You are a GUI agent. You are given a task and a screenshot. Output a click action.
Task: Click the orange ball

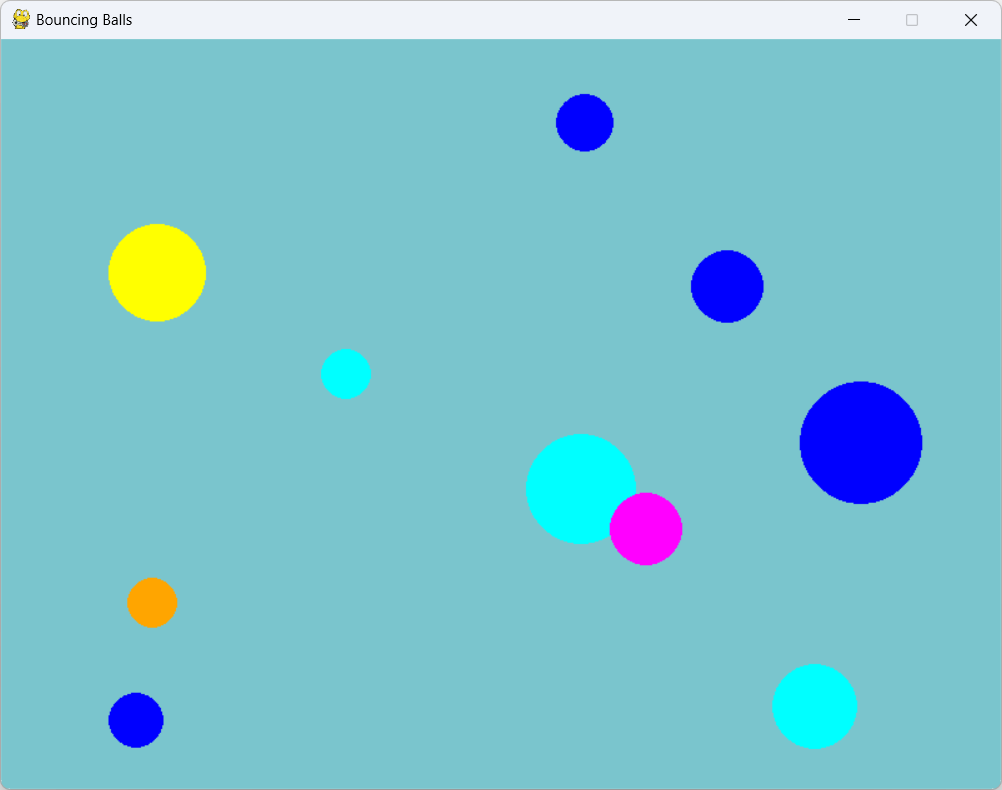tap(152, 603)
